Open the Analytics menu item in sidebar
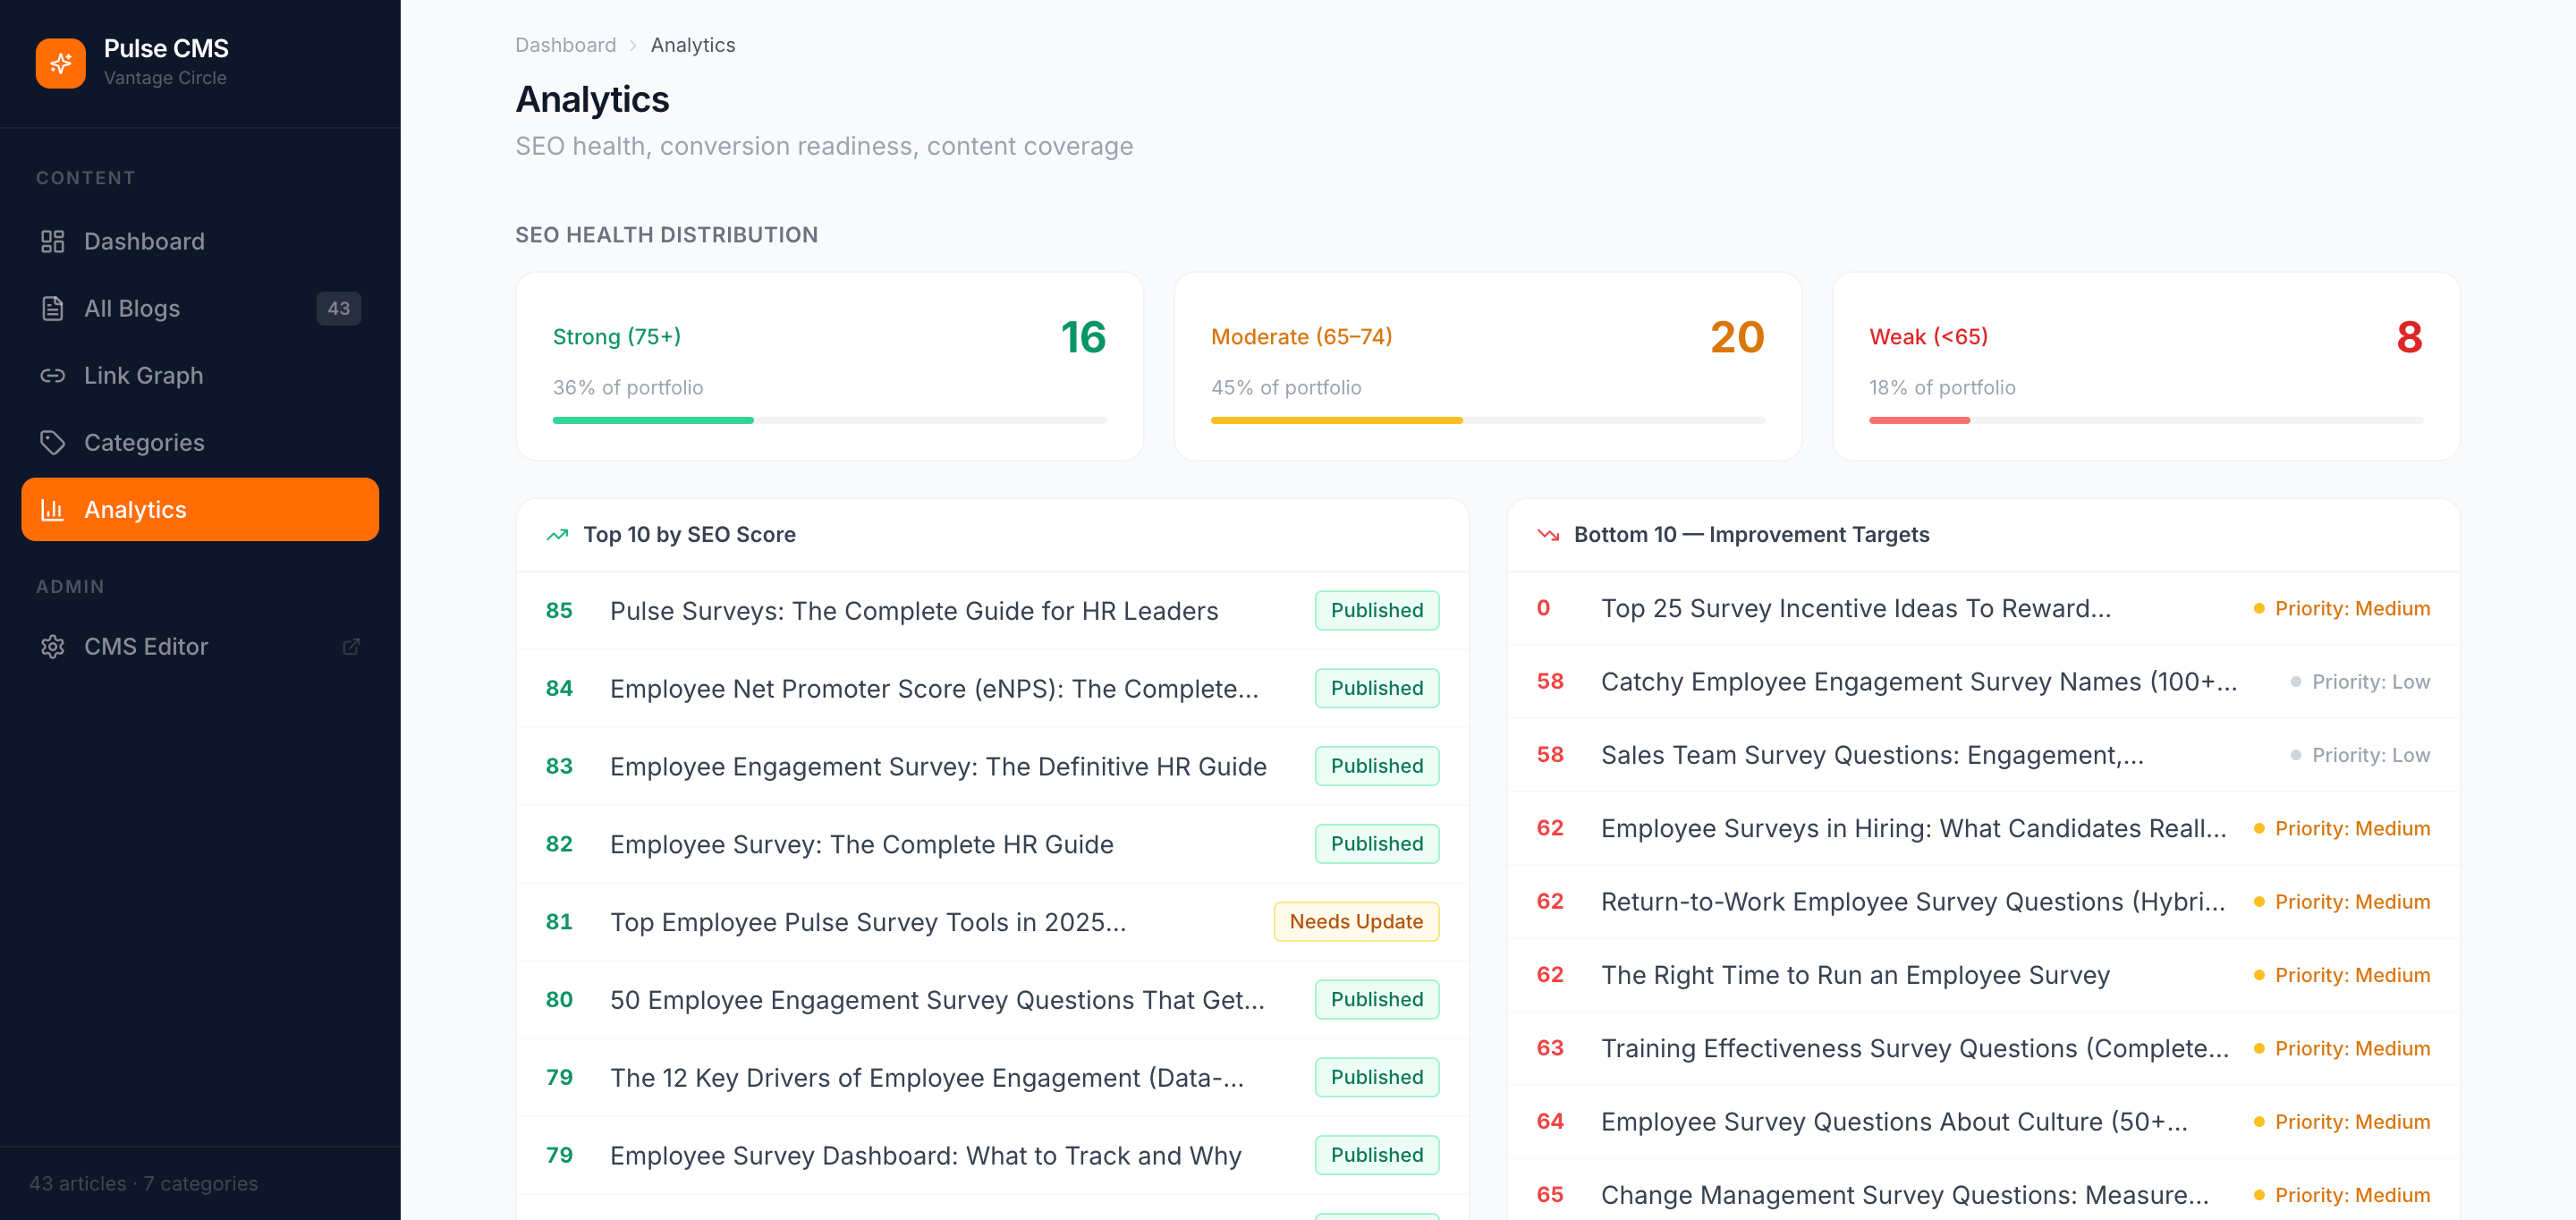 (200, 509)
